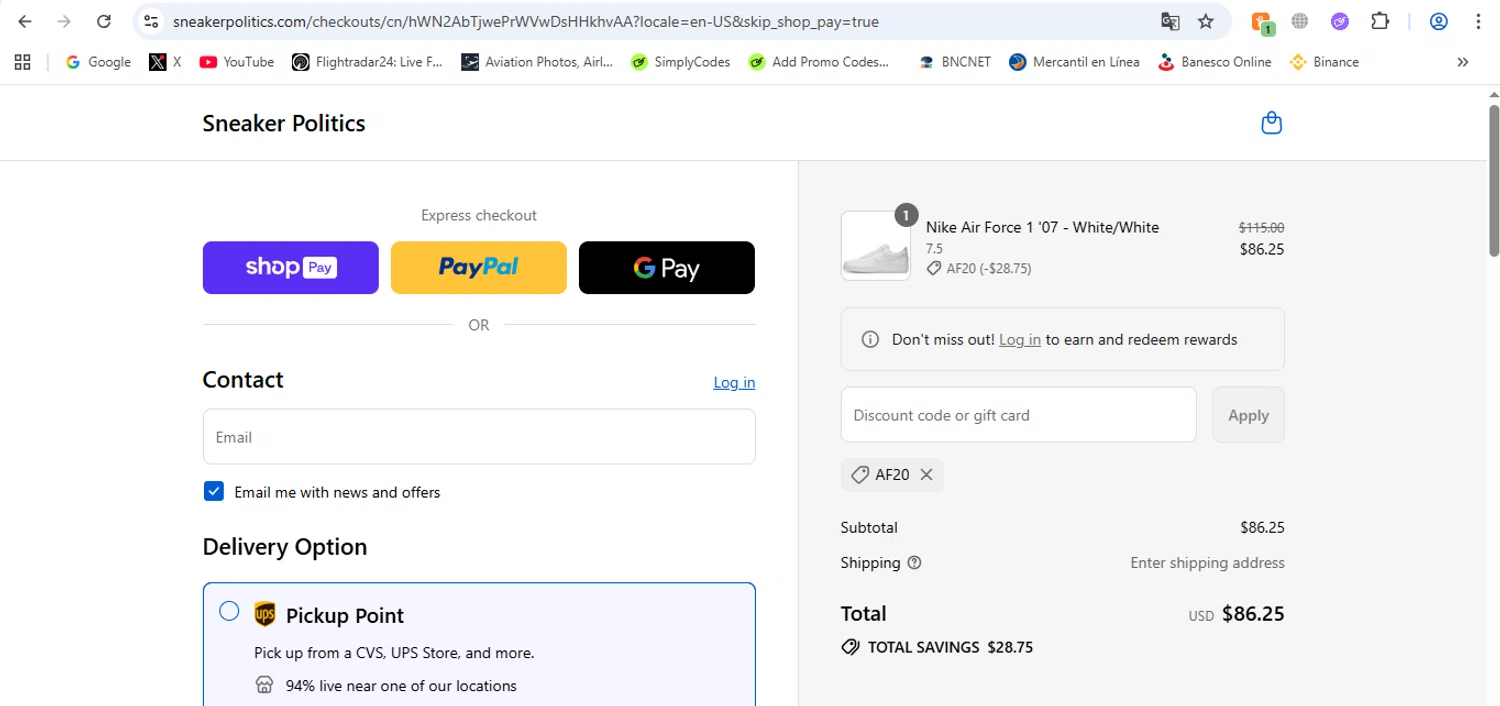
Task: Go back to the previous page
Action: [25, 21]
